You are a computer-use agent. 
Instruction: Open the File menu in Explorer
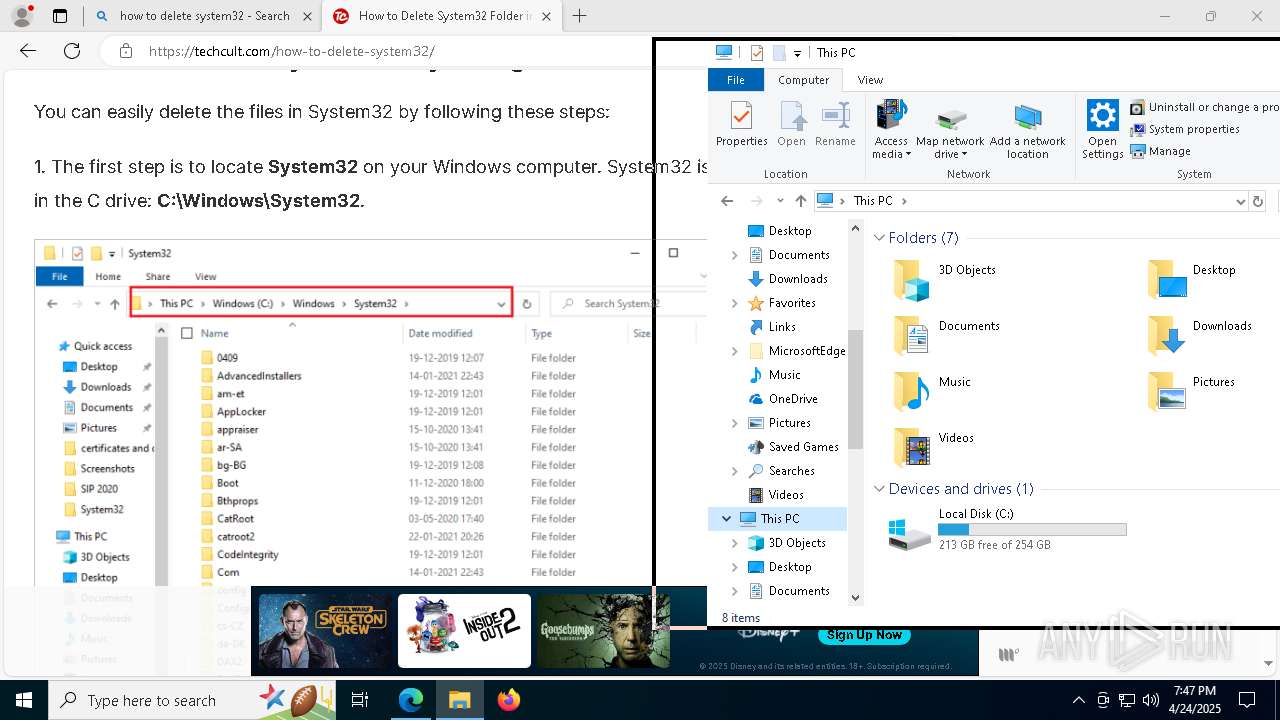tap(735, 80)
